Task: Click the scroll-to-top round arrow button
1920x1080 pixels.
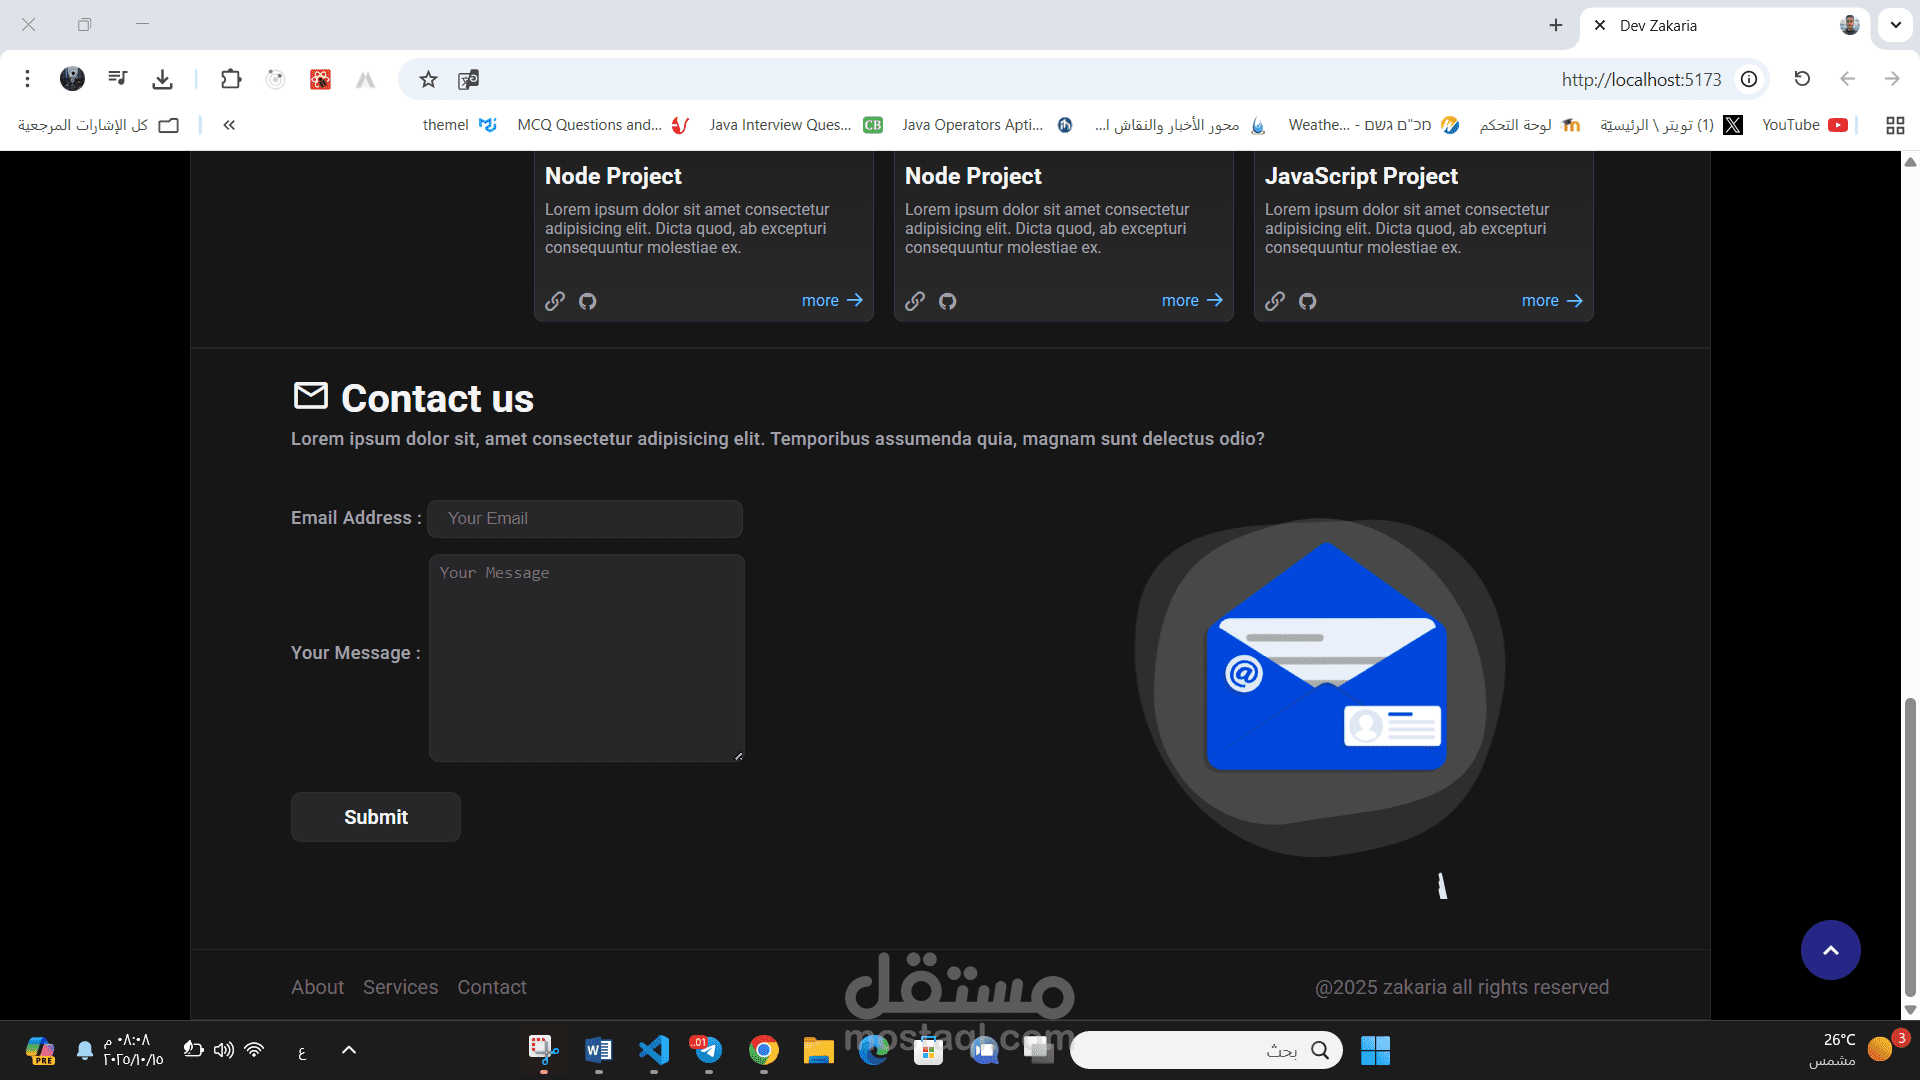Action: tap(1830, 950)
